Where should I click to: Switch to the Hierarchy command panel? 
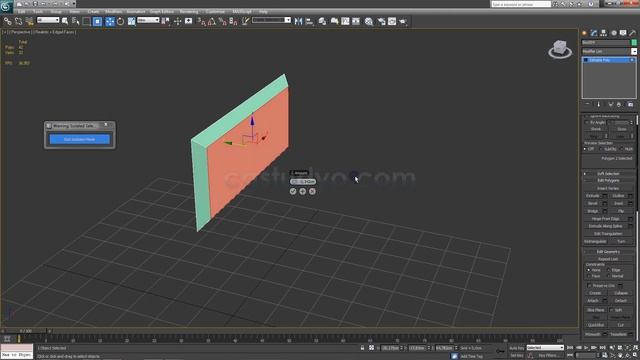point(604,33)
